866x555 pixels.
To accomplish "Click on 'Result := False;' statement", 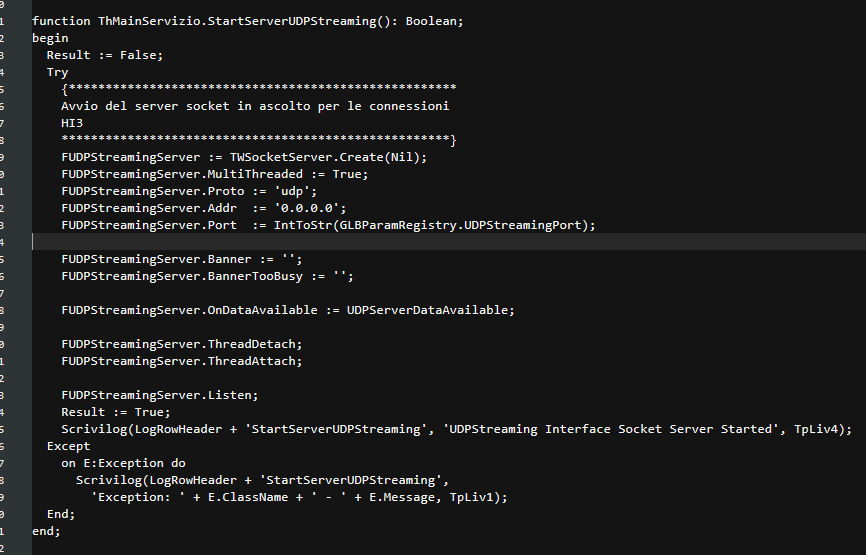I will point(105,55).
